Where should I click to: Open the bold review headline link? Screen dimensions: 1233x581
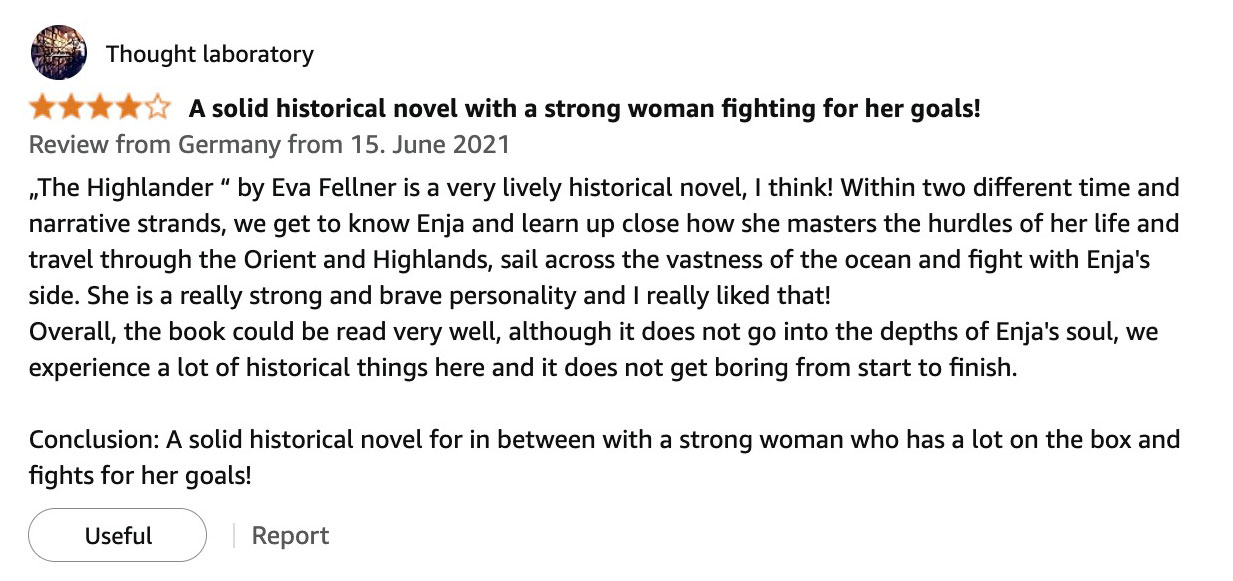point(584,108)
